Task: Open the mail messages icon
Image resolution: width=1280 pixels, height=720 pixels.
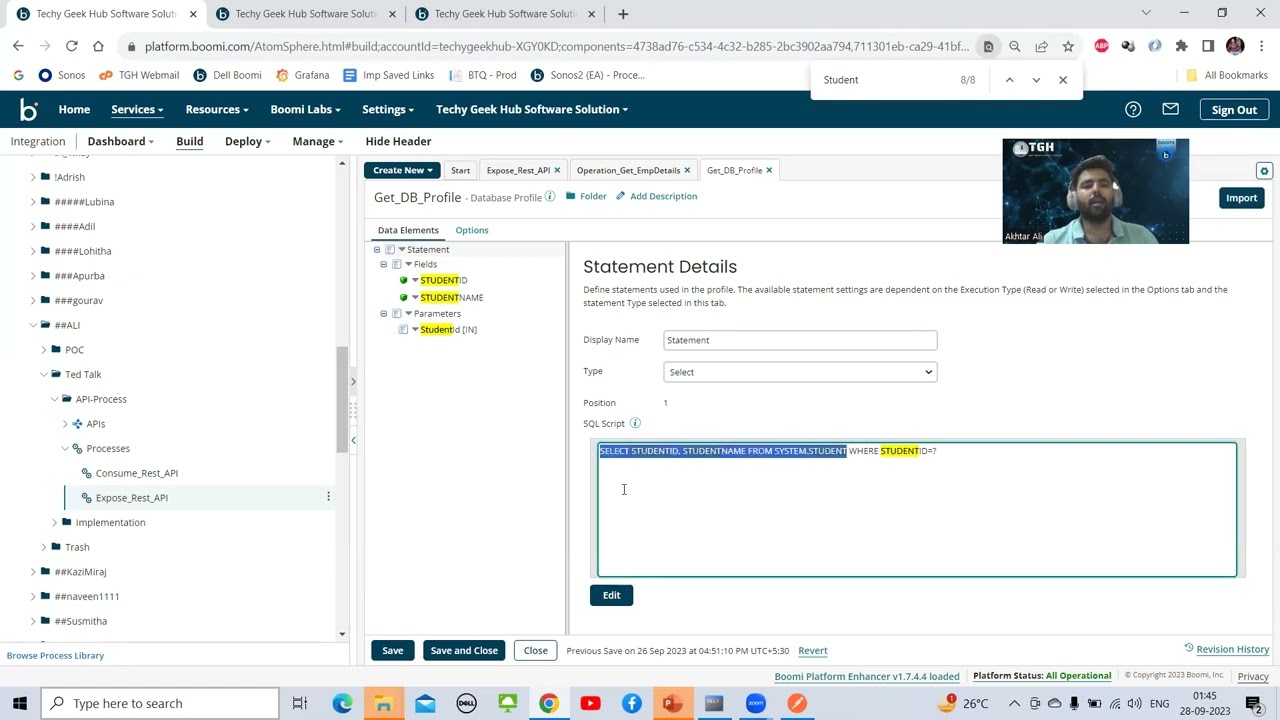Action: point(1170,109)
